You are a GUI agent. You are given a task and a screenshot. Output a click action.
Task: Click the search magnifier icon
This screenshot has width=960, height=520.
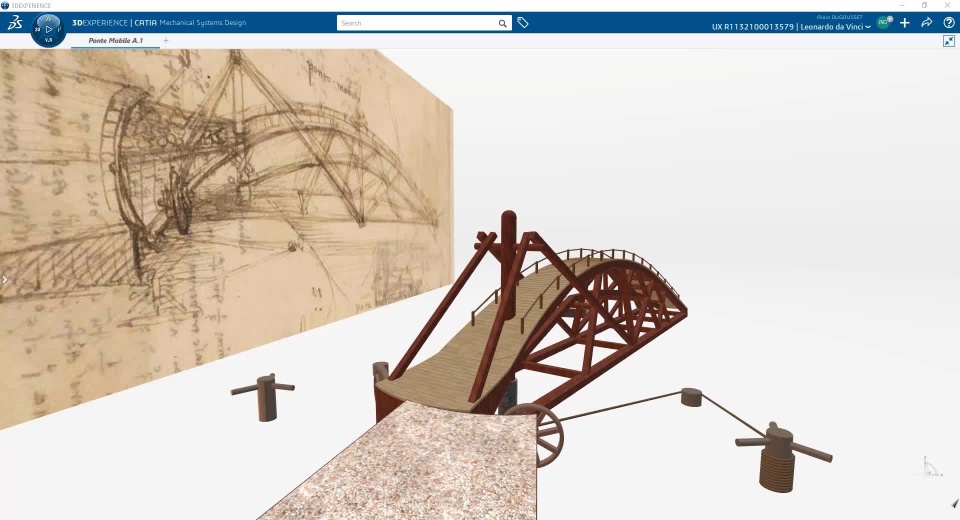[x=503, y=23]
